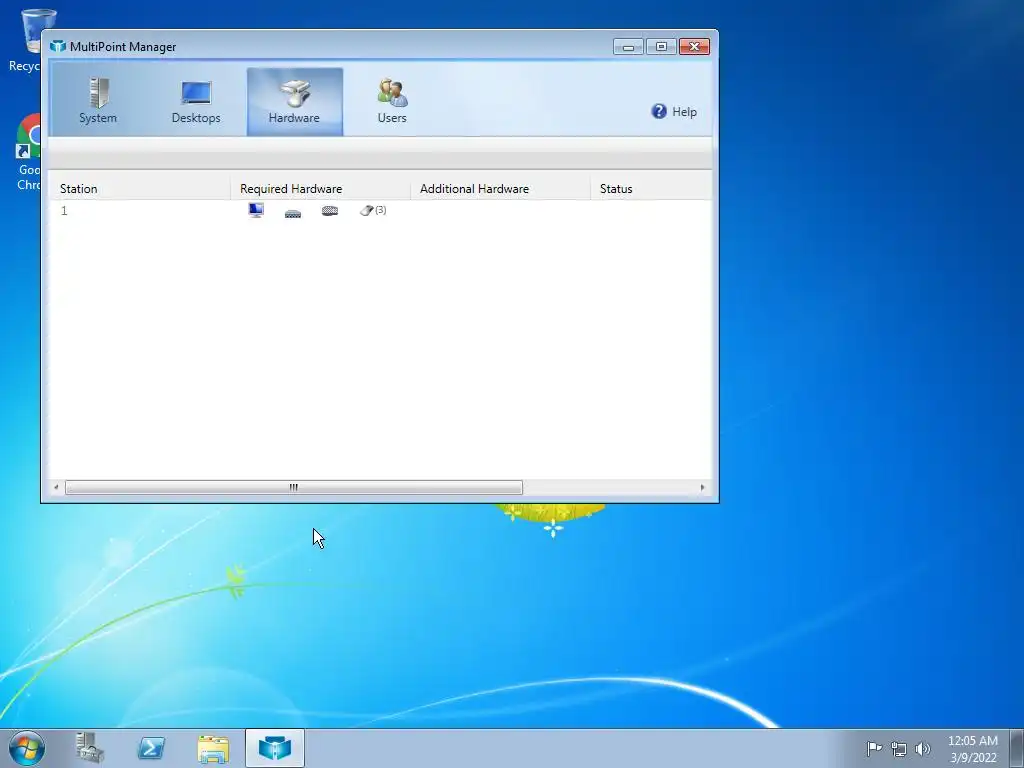
Task: Click the keyboard icon for station 1
Action: 330,210
